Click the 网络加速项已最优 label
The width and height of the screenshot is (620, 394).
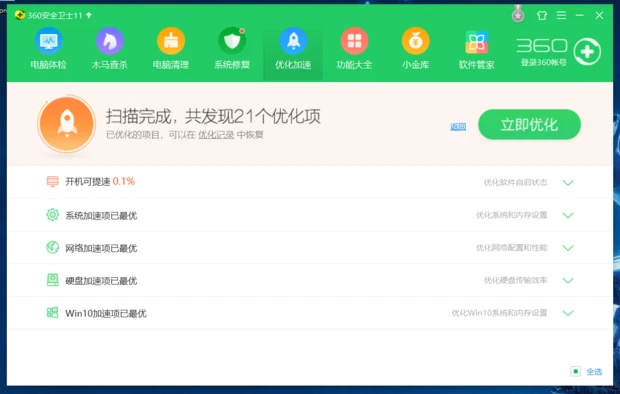coord(101,248)
